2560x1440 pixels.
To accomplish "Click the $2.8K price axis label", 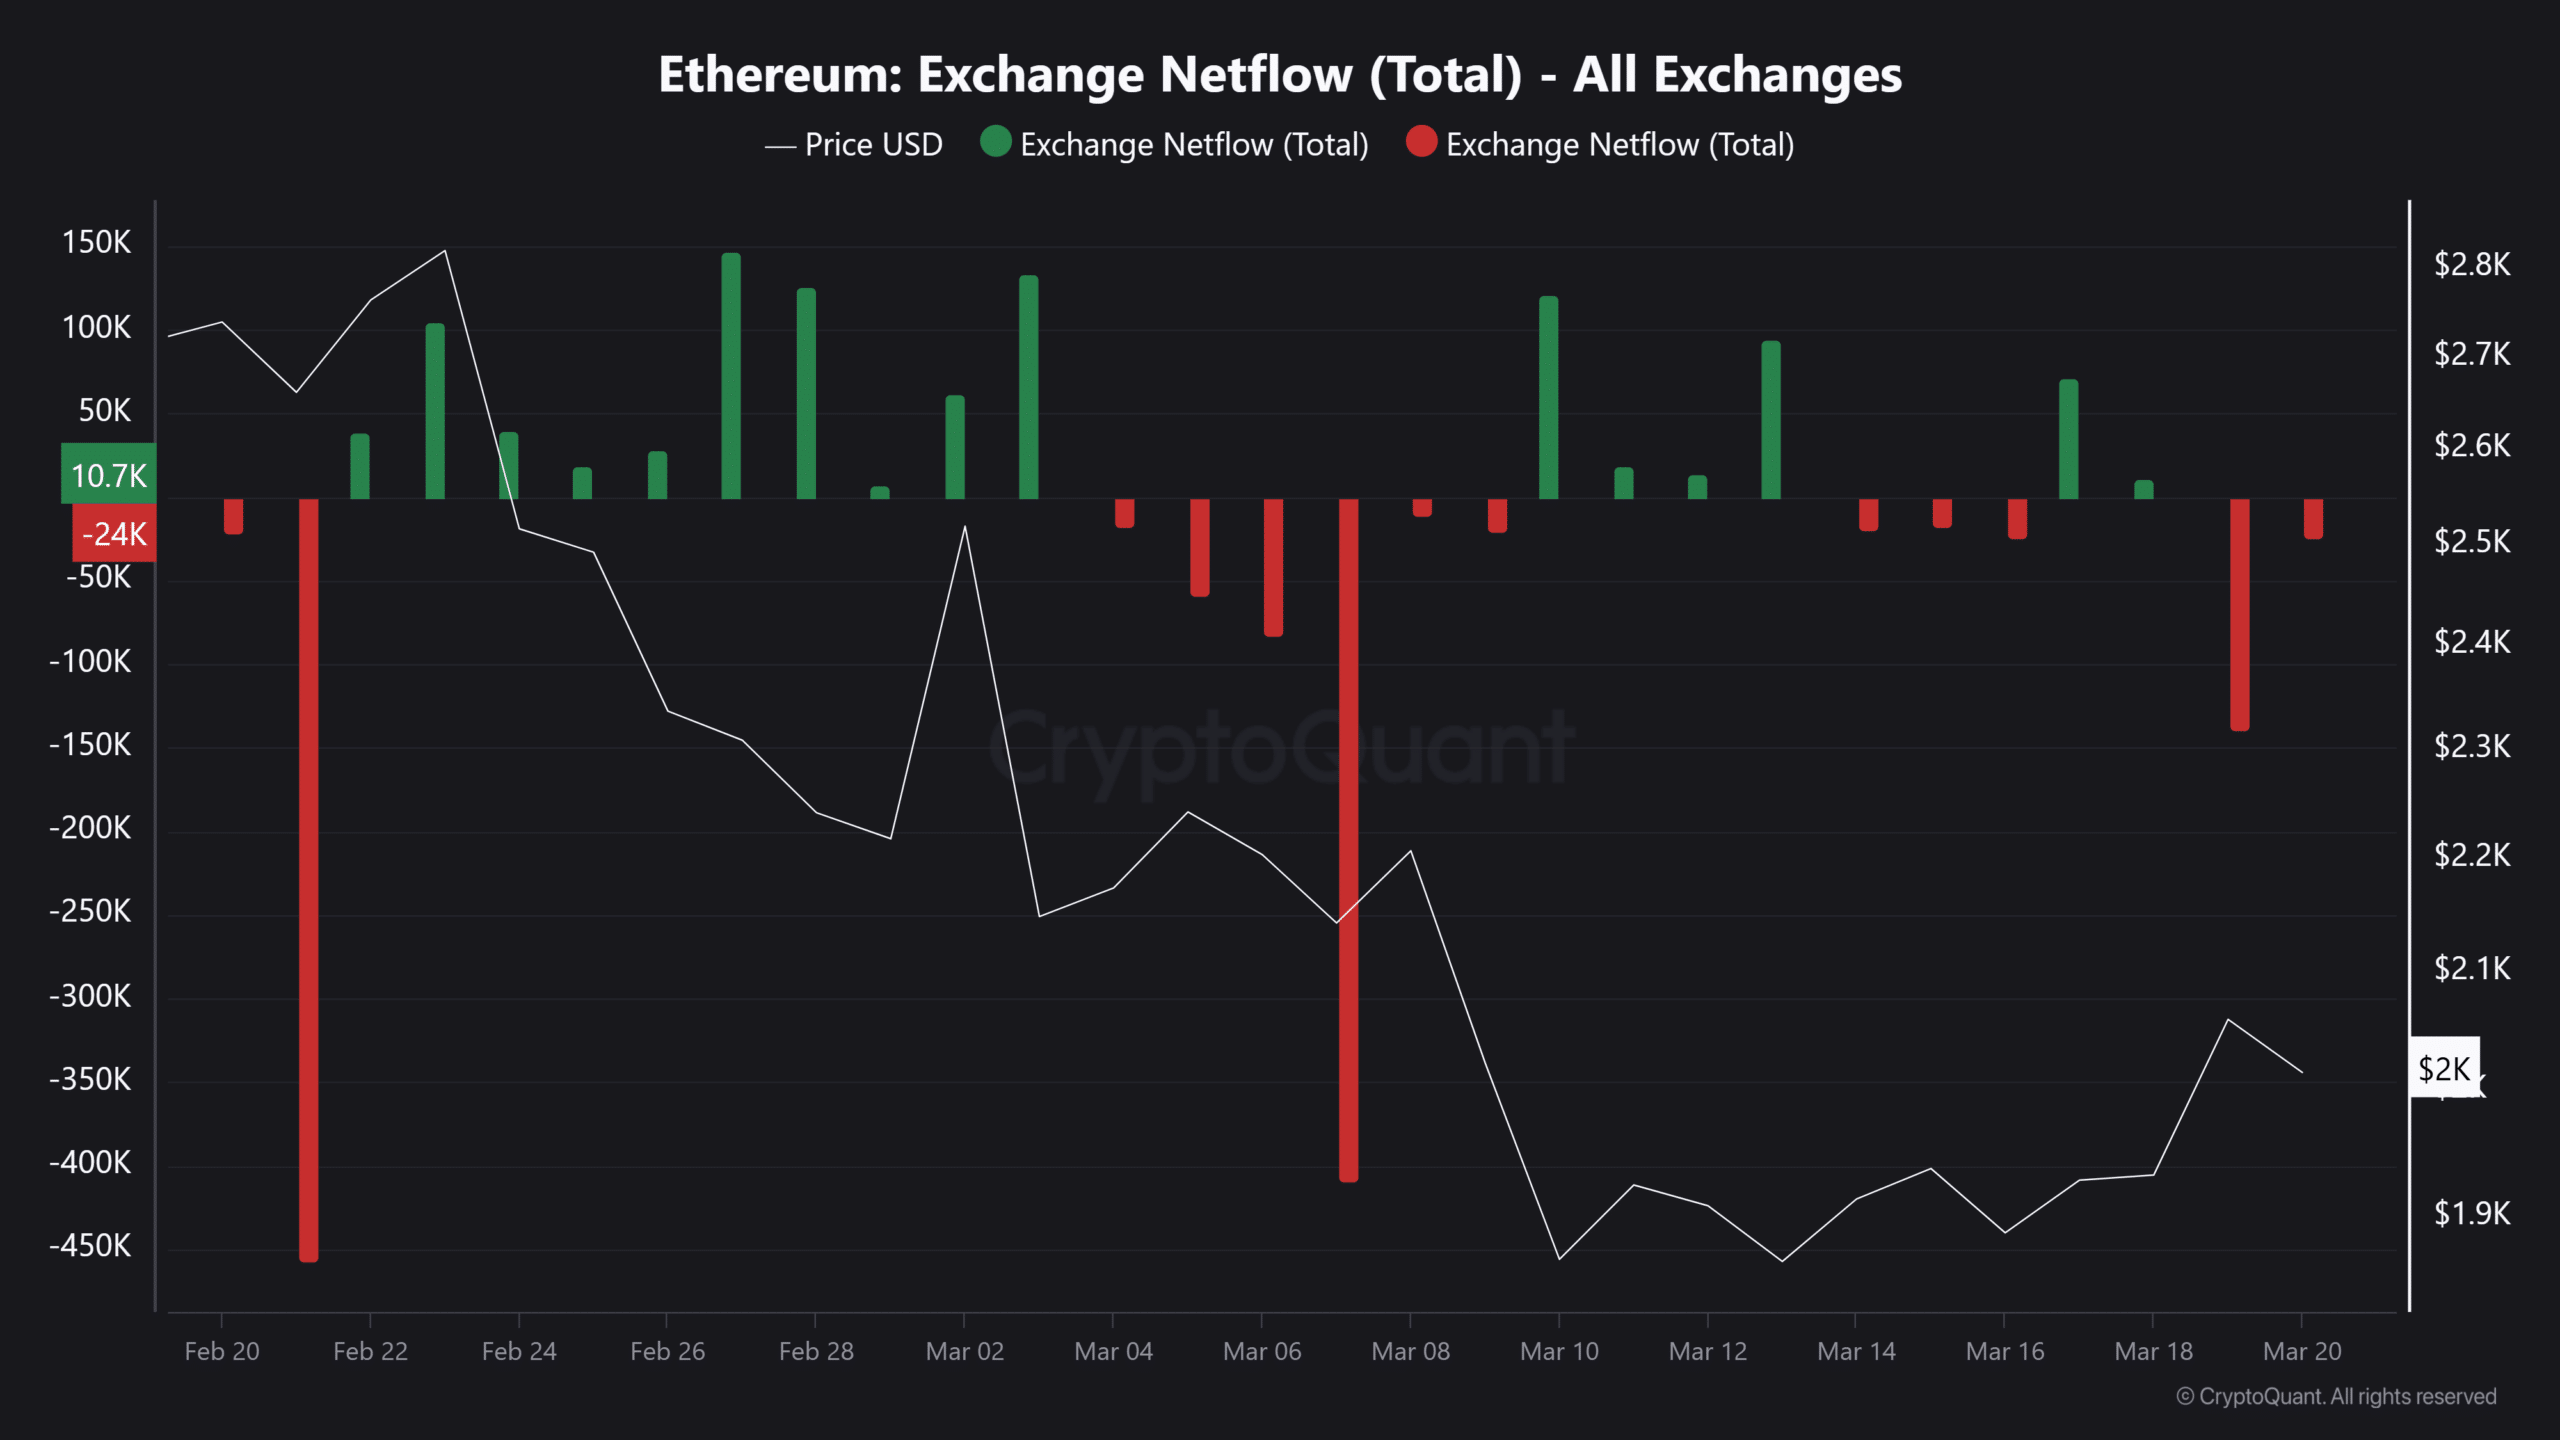I will 2472,265.
